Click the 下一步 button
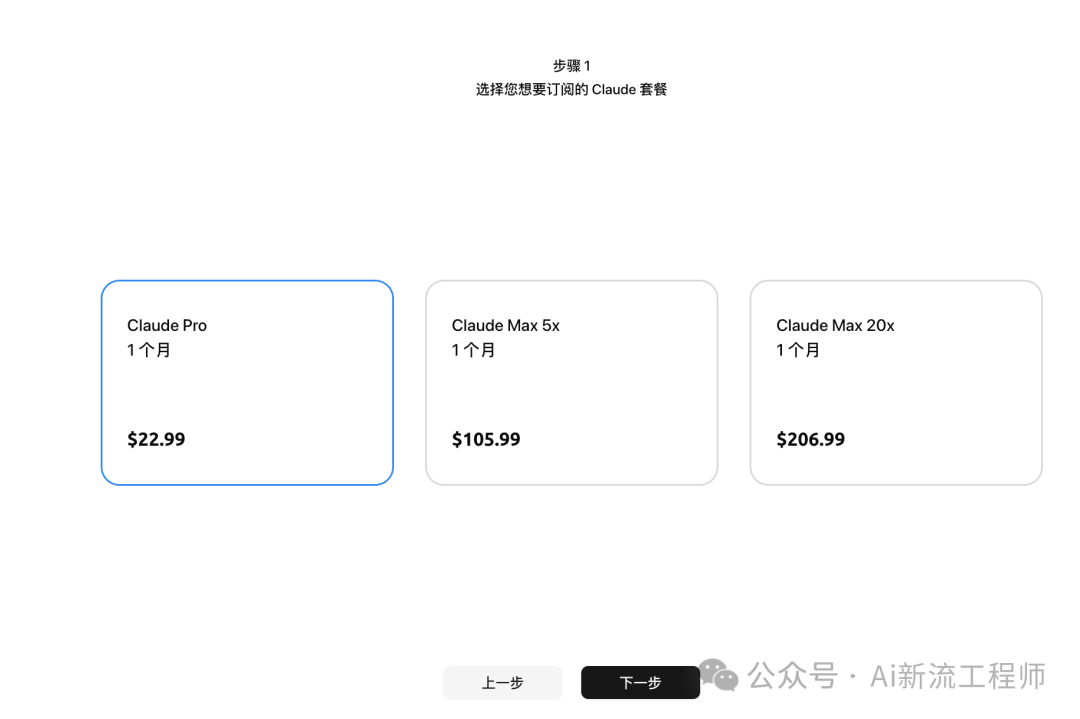 click(640, 683)
